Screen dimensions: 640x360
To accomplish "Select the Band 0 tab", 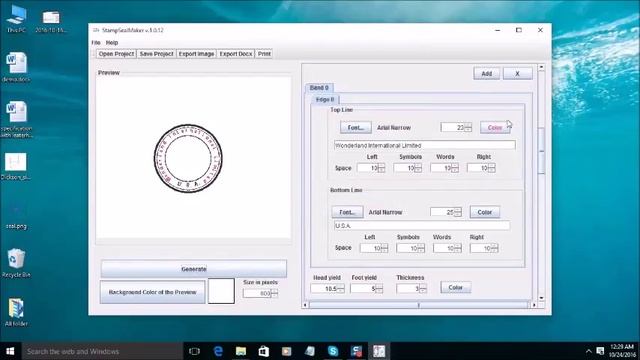I will click(x=319, y=88).
